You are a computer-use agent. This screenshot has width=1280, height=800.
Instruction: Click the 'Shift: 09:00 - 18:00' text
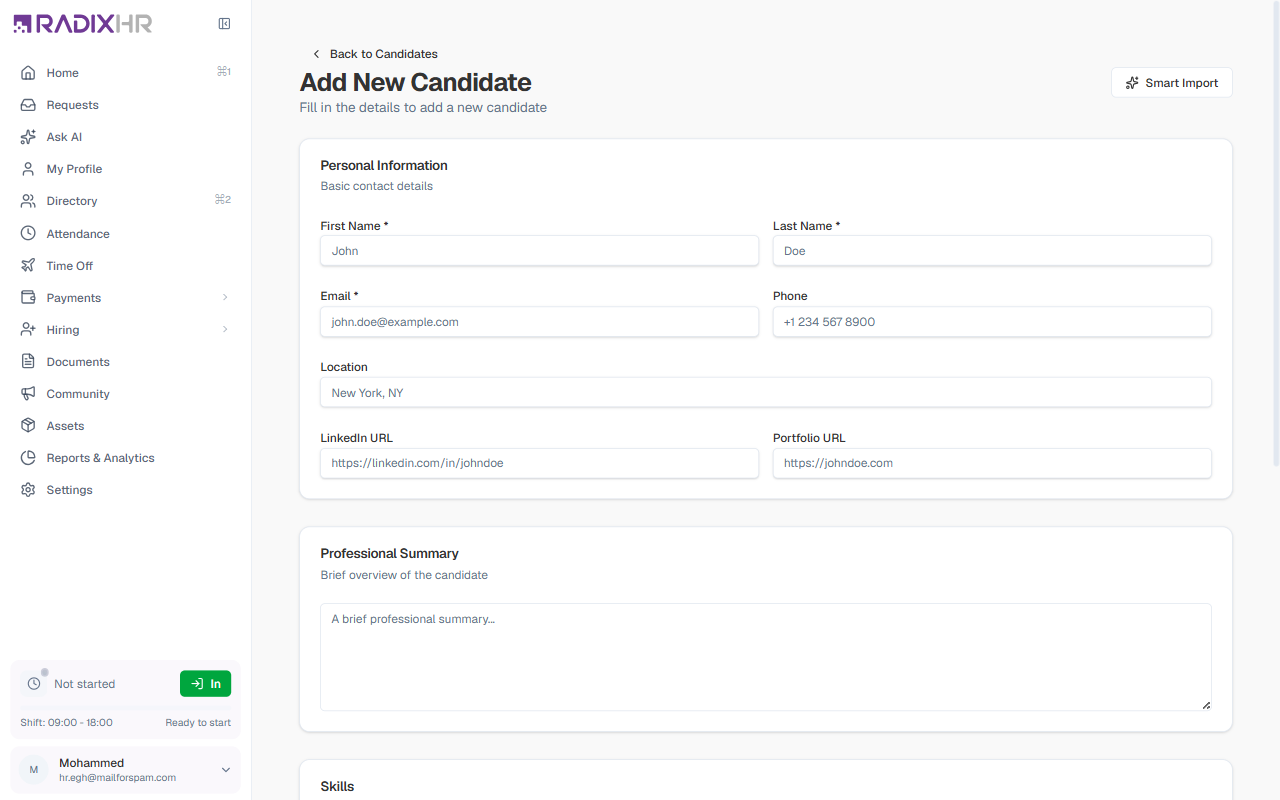point(66,722)
